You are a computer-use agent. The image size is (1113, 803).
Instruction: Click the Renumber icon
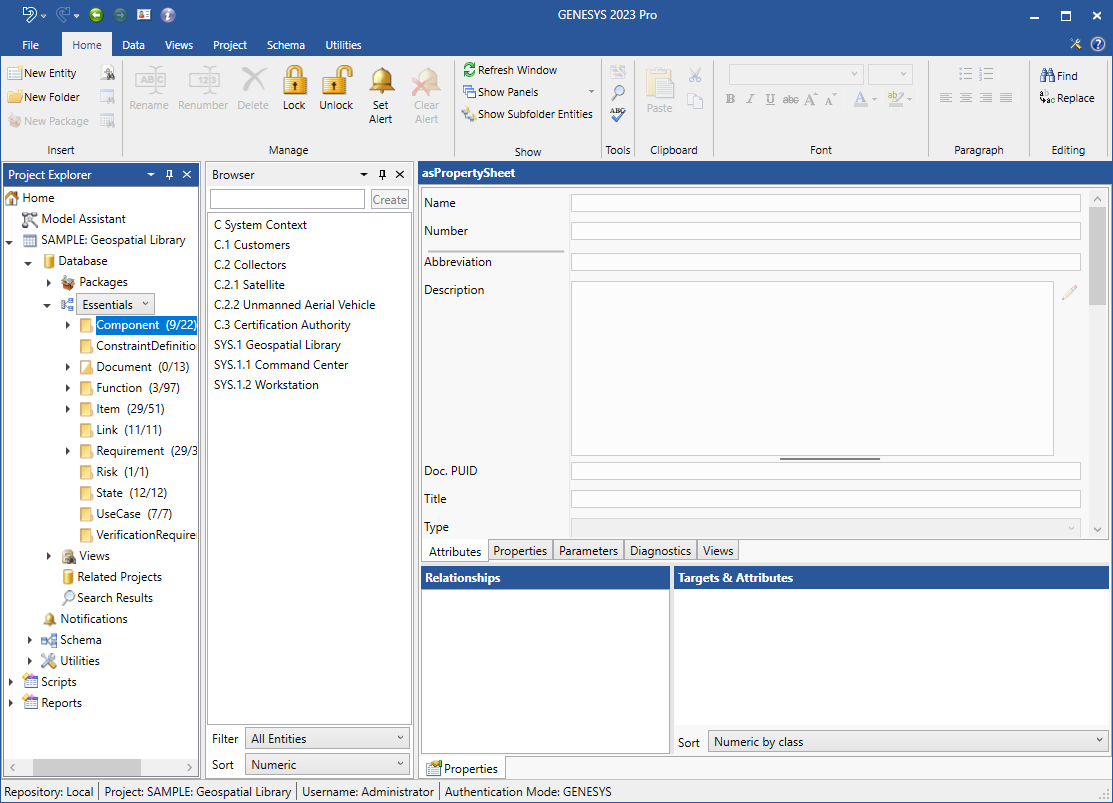point(203,80)
